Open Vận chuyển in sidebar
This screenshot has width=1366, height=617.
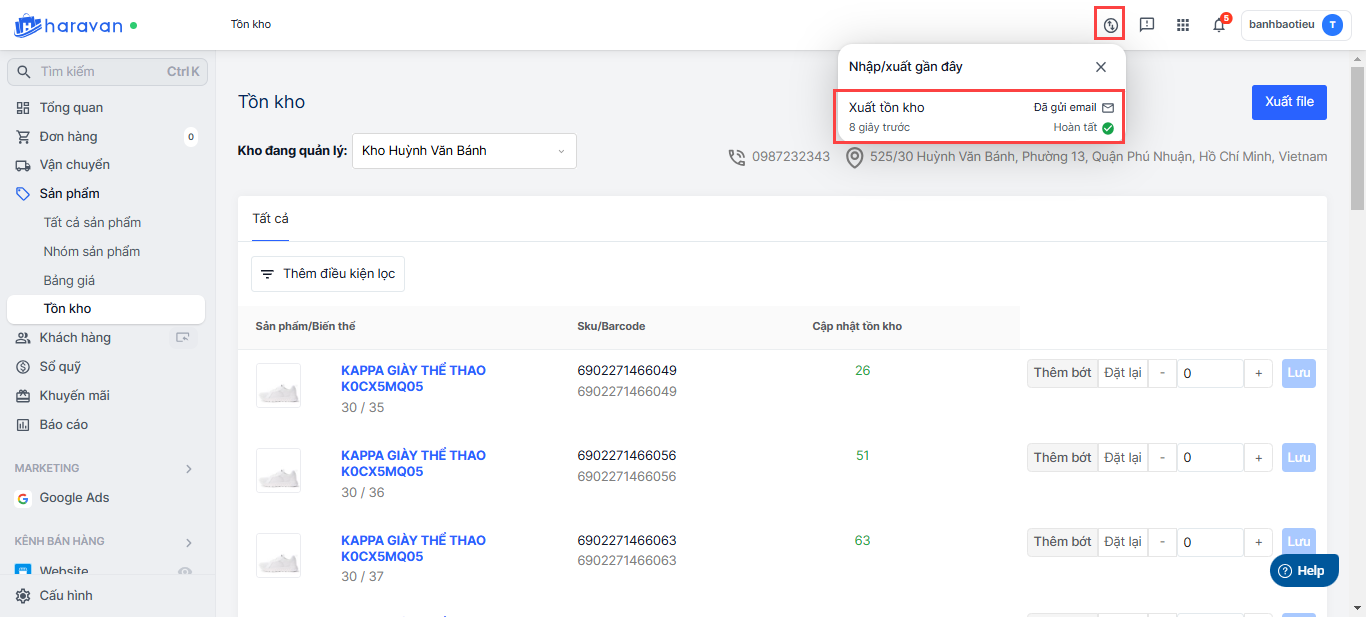pyautogui.click(x=74, y=165)
